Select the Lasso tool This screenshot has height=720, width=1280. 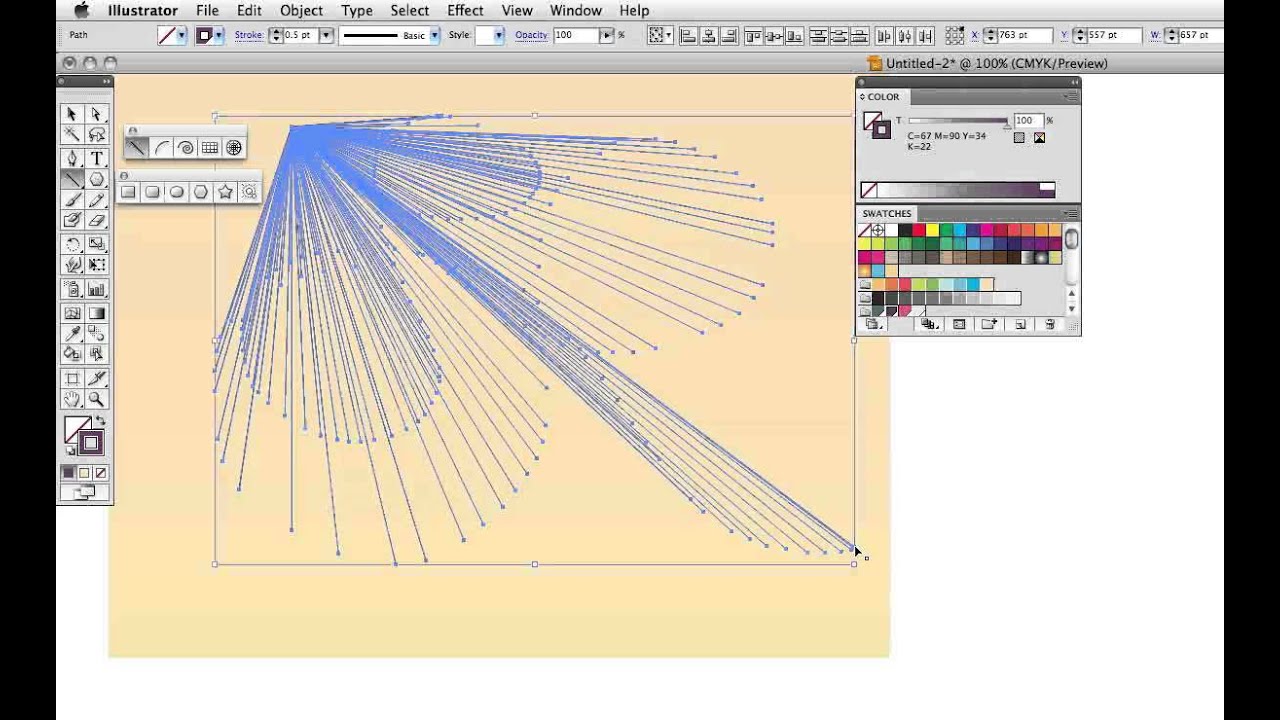click(96, 134)
